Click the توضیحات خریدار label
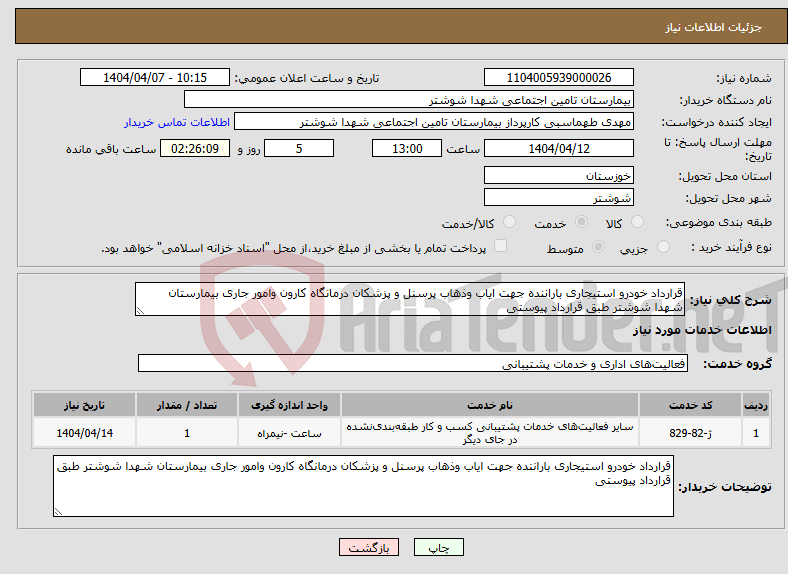The image size is (788, 574). (x=725, y=487)
